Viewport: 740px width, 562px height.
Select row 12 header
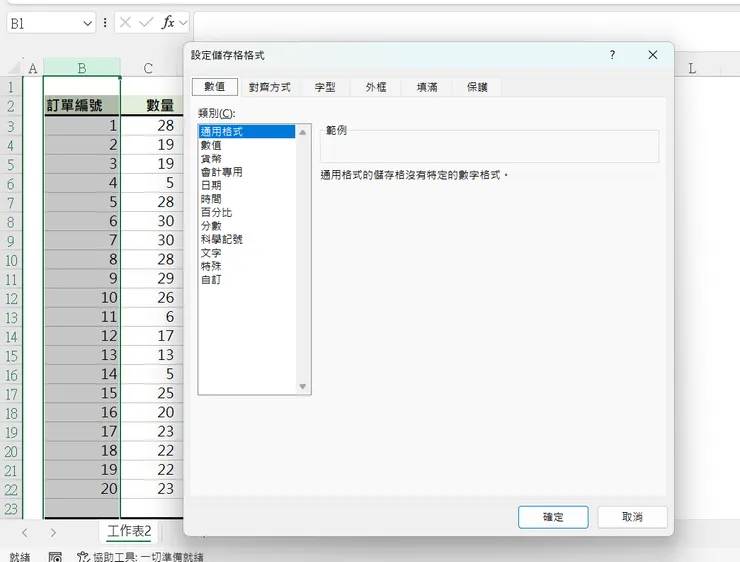click(10, 298)
